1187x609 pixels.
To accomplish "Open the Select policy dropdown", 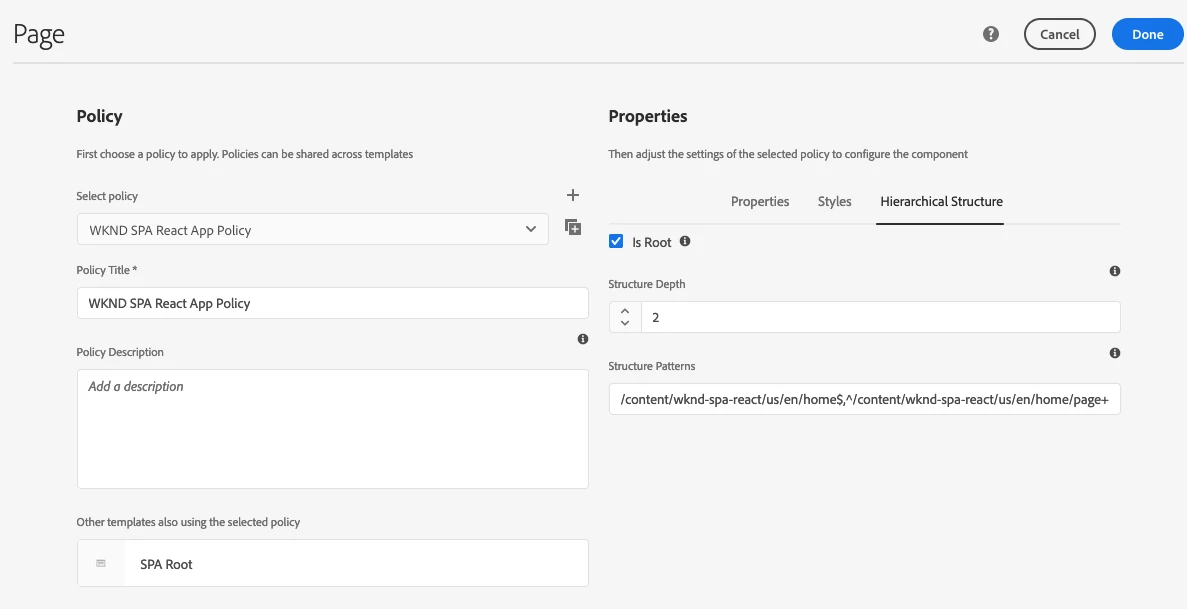I will point(313,230).
